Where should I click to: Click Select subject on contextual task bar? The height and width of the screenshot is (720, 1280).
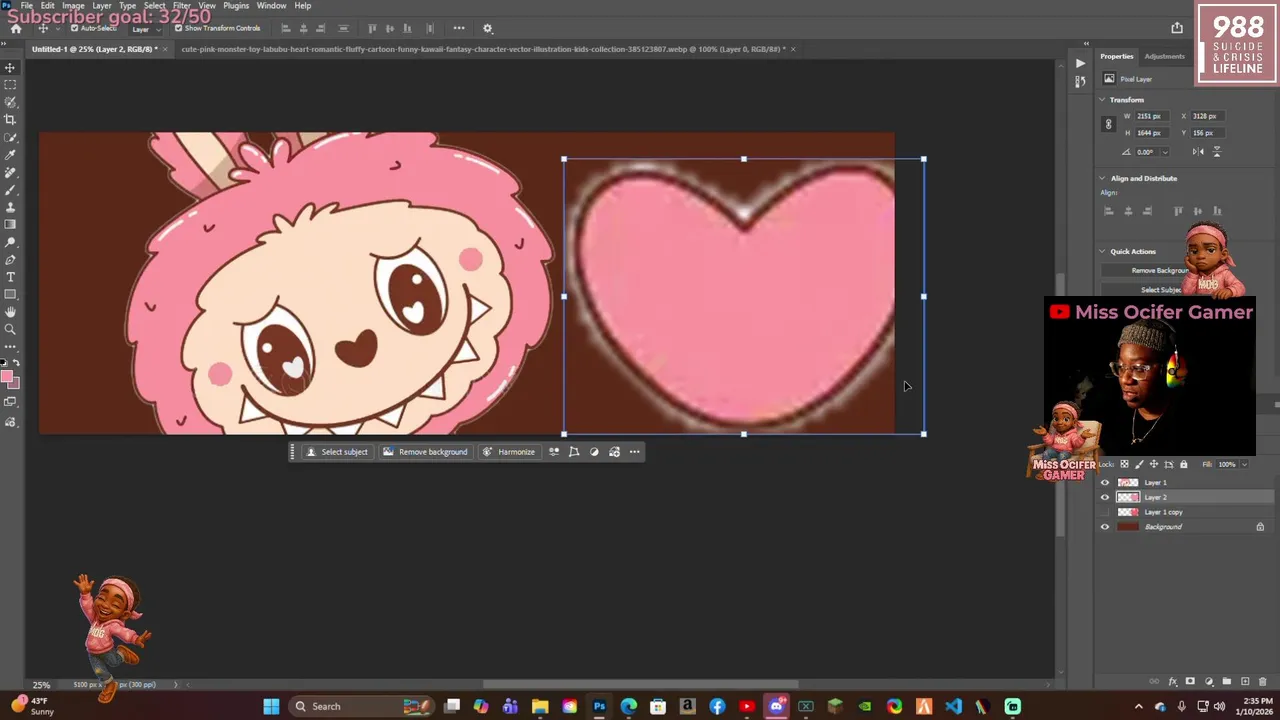point(336,452)
